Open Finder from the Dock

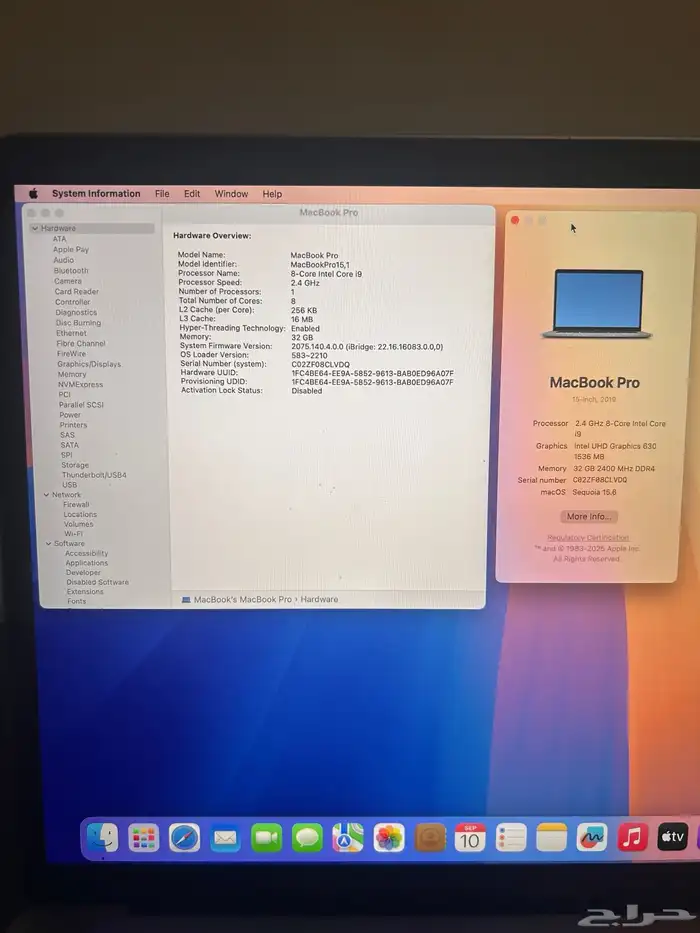tap(102, 838)
